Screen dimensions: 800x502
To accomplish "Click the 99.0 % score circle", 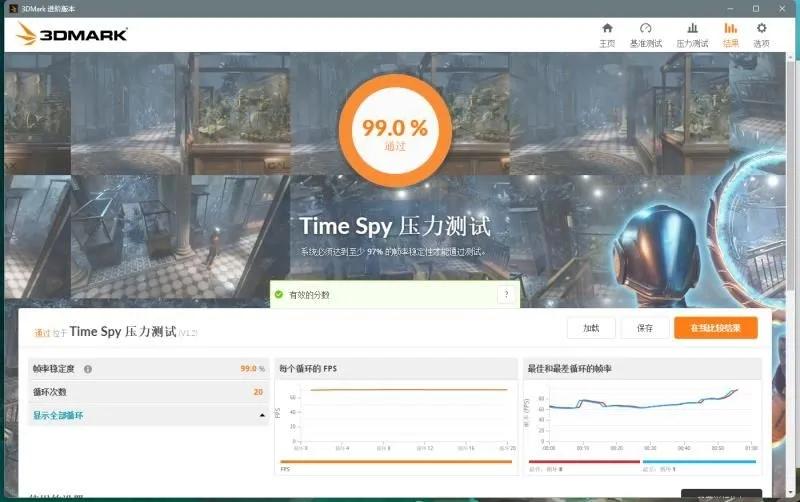I will [395, 130].
